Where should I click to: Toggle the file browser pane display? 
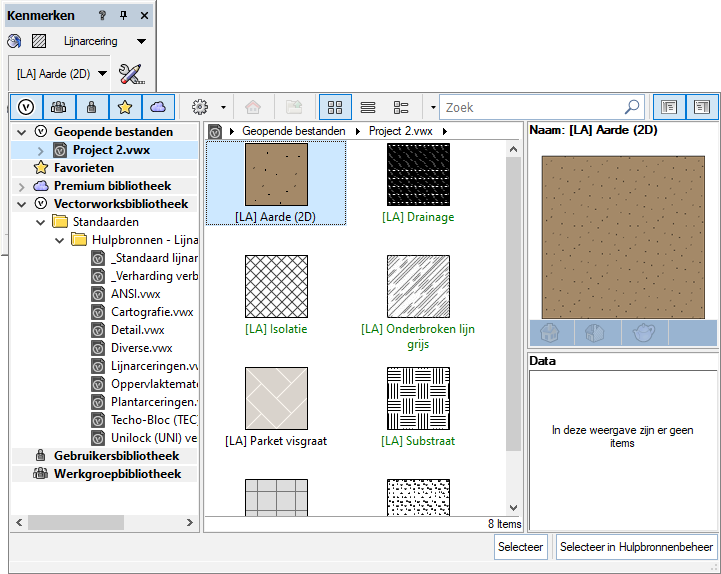coord(669,107)
